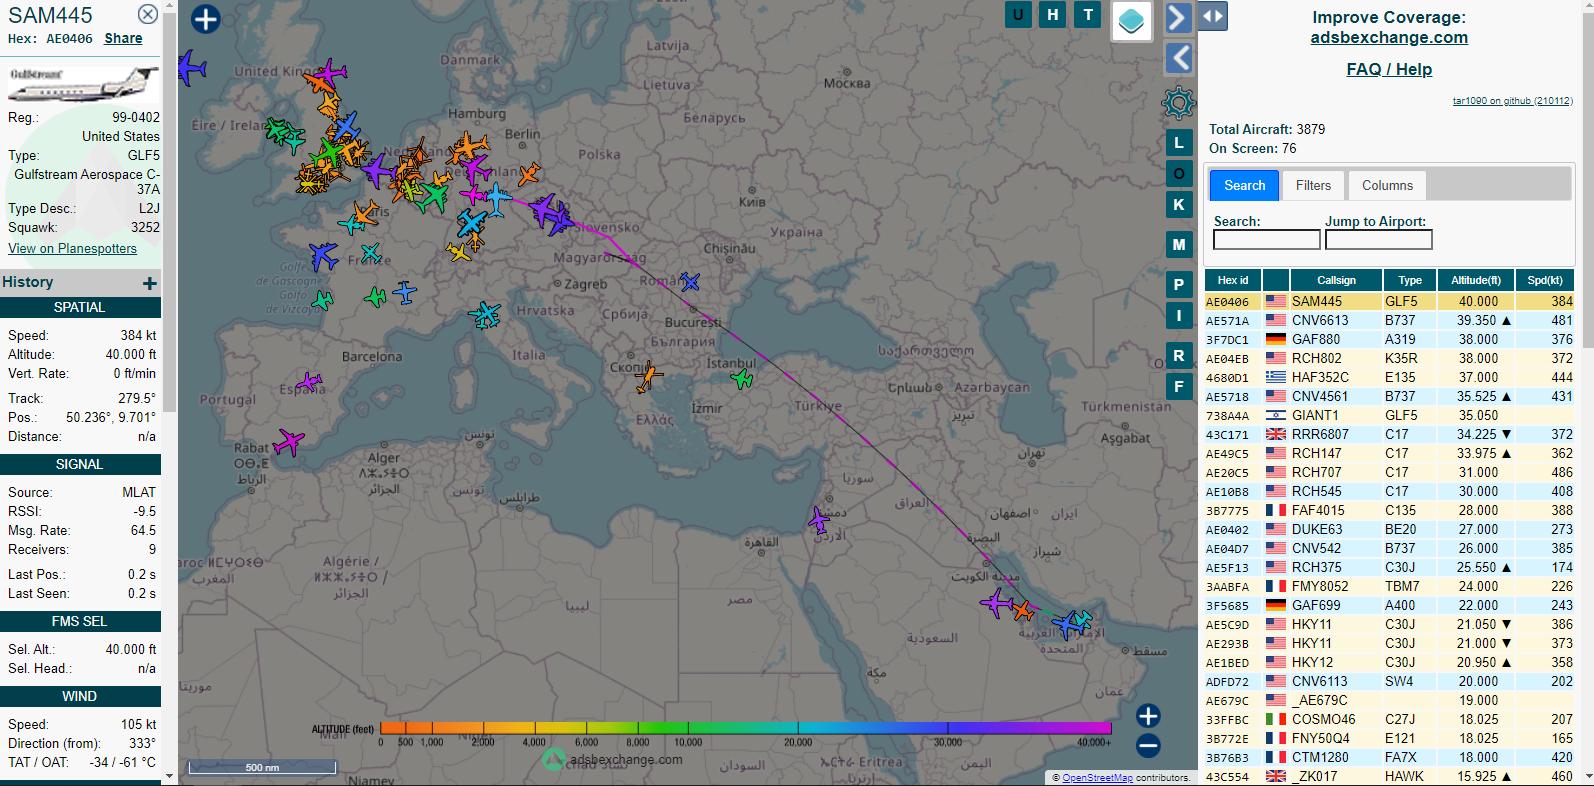Click the Gulfstream aircraft photo thumbnail
The width and height of the screenshot is (1594, 786).
[83, 83]
